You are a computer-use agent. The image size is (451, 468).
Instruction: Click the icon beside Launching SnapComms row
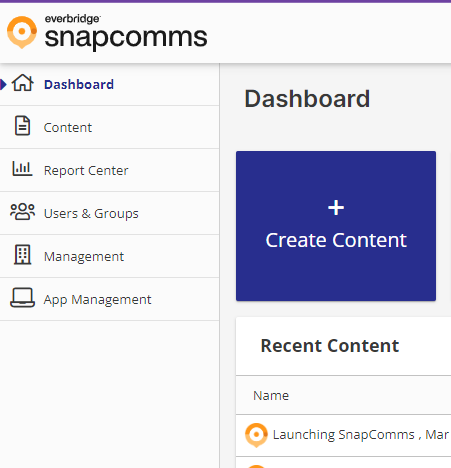(256, 435)
